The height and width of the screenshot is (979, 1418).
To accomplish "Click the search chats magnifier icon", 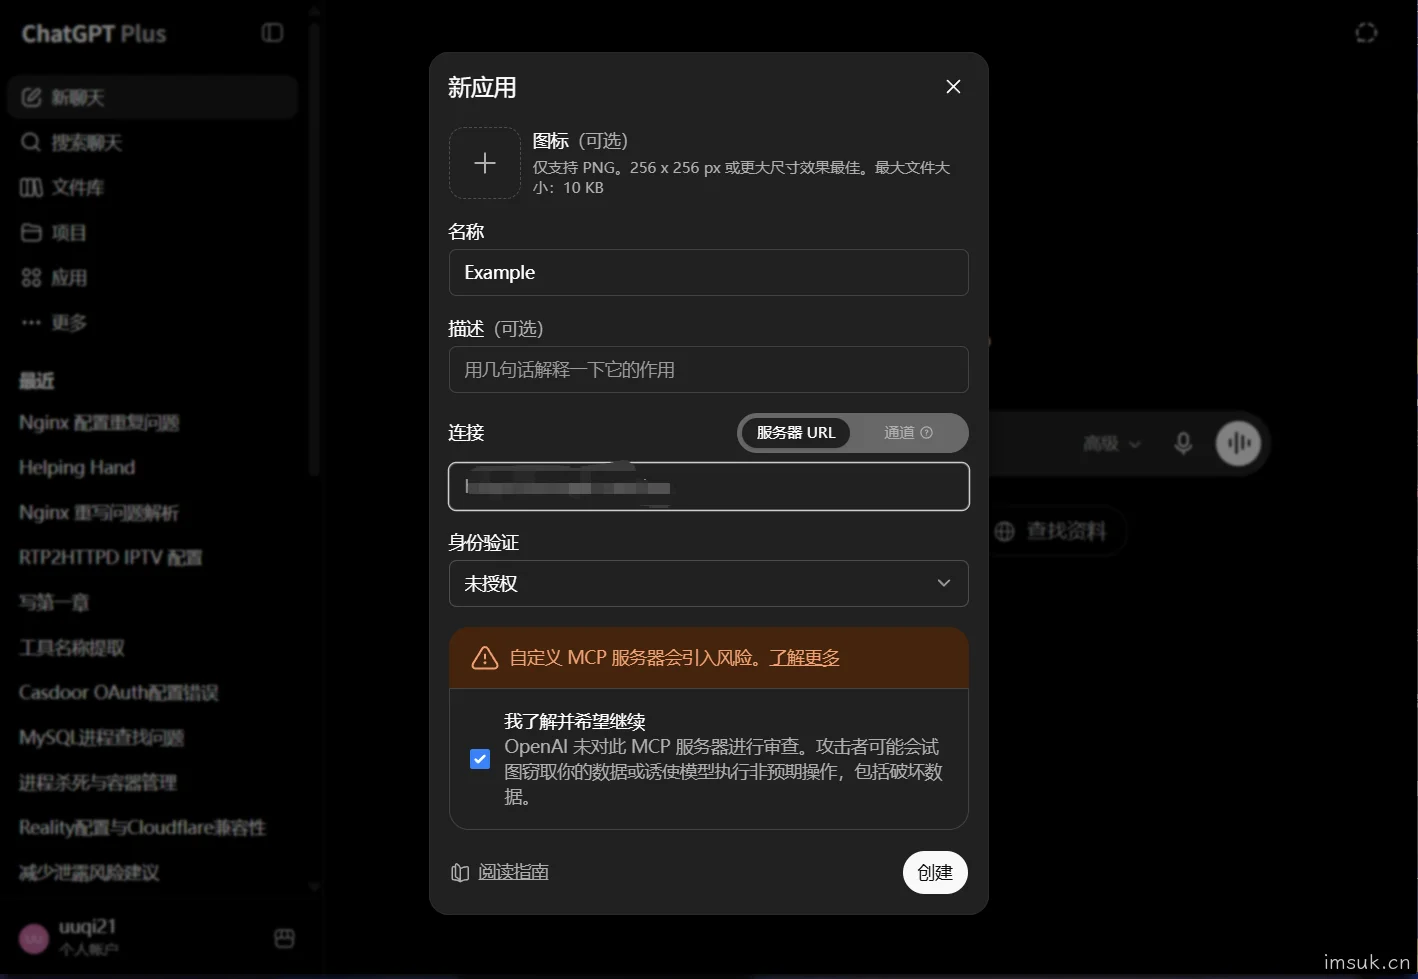I will pos(32,142).
